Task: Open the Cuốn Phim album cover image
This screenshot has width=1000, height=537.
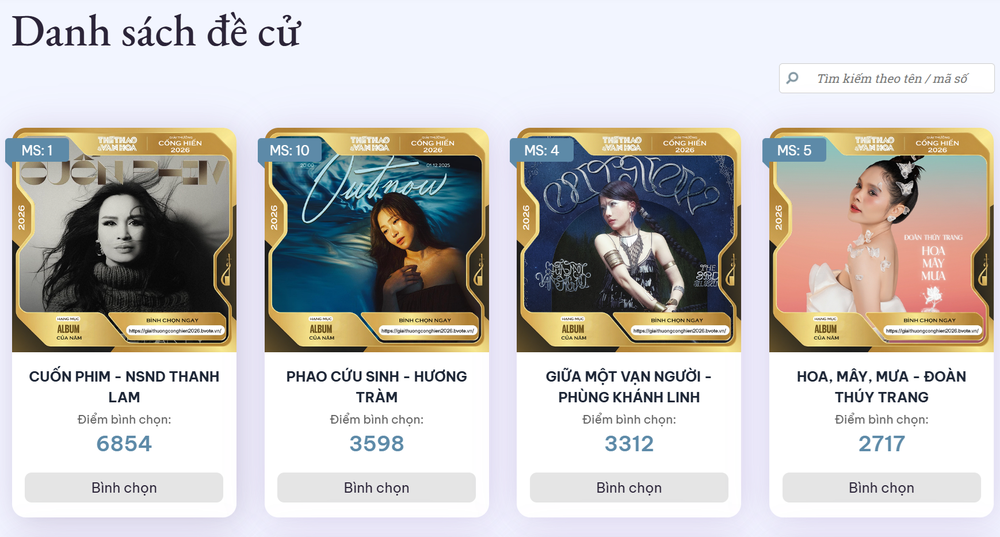Action: point(124,240)
